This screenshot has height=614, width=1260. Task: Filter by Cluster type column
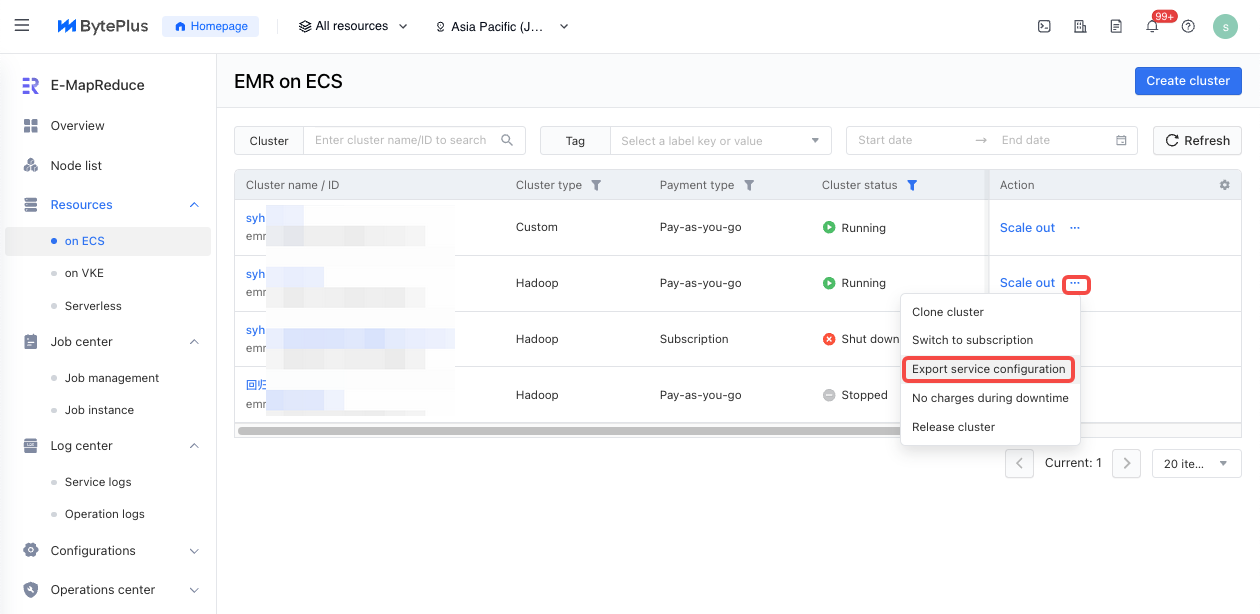coord(597,185)
